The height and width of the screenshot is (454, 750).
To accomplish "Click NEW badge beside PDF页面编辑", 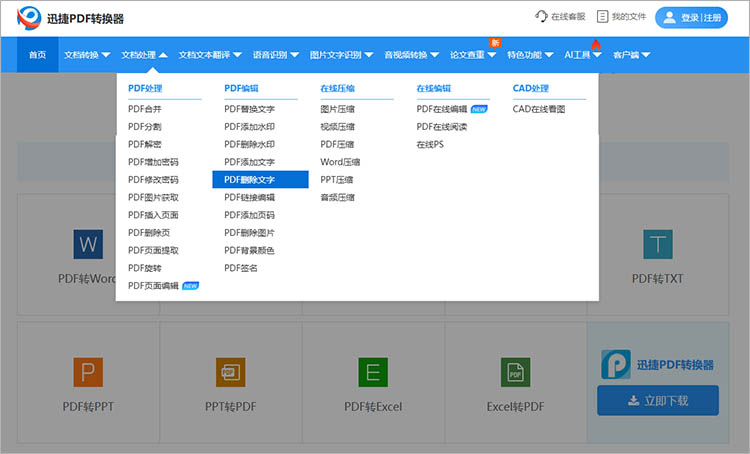I will 190,286.
